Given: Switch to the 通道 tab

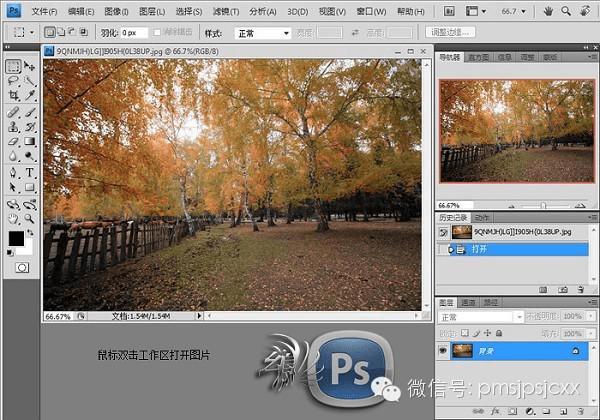Looking at the screenshot, I should click(468, 303).
